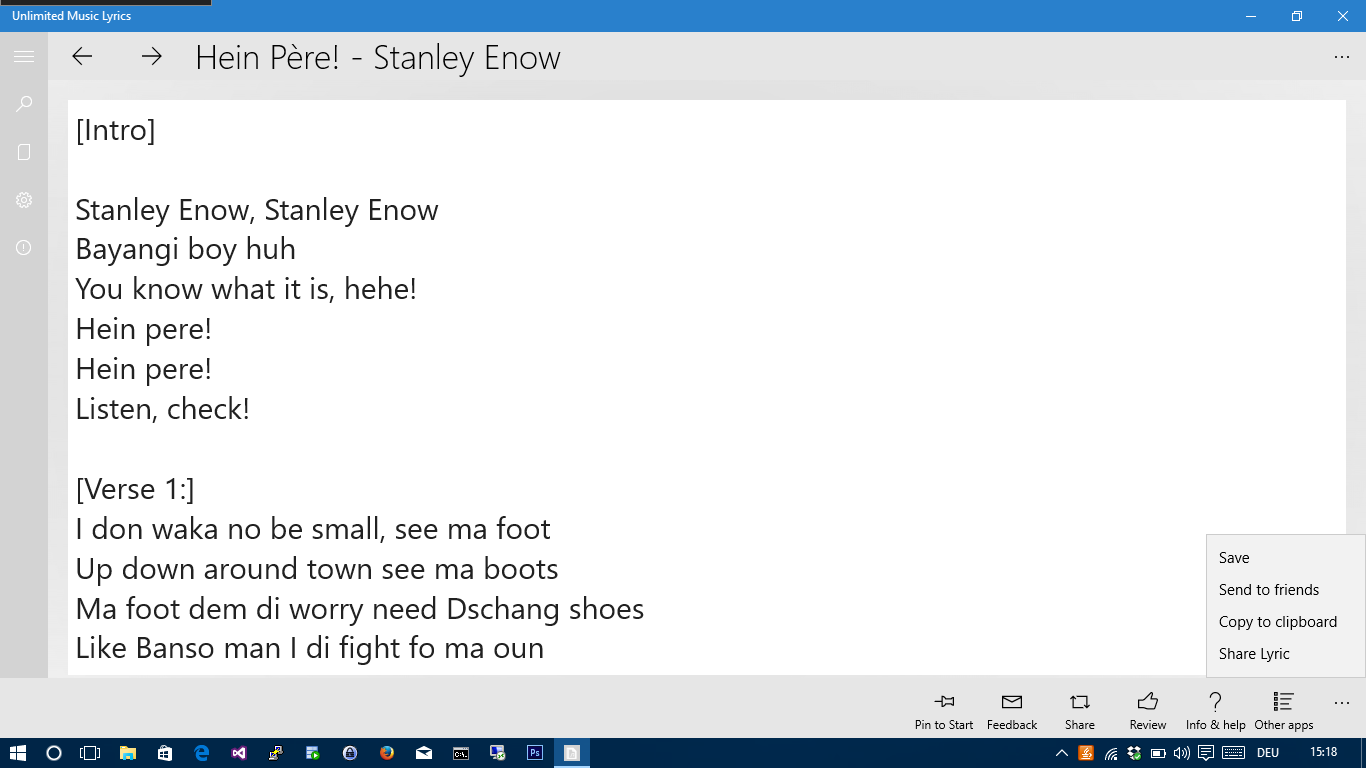The image size is (1366, 768).
Task: Click Share Lyric in the menu
Action: [1254, 654]
